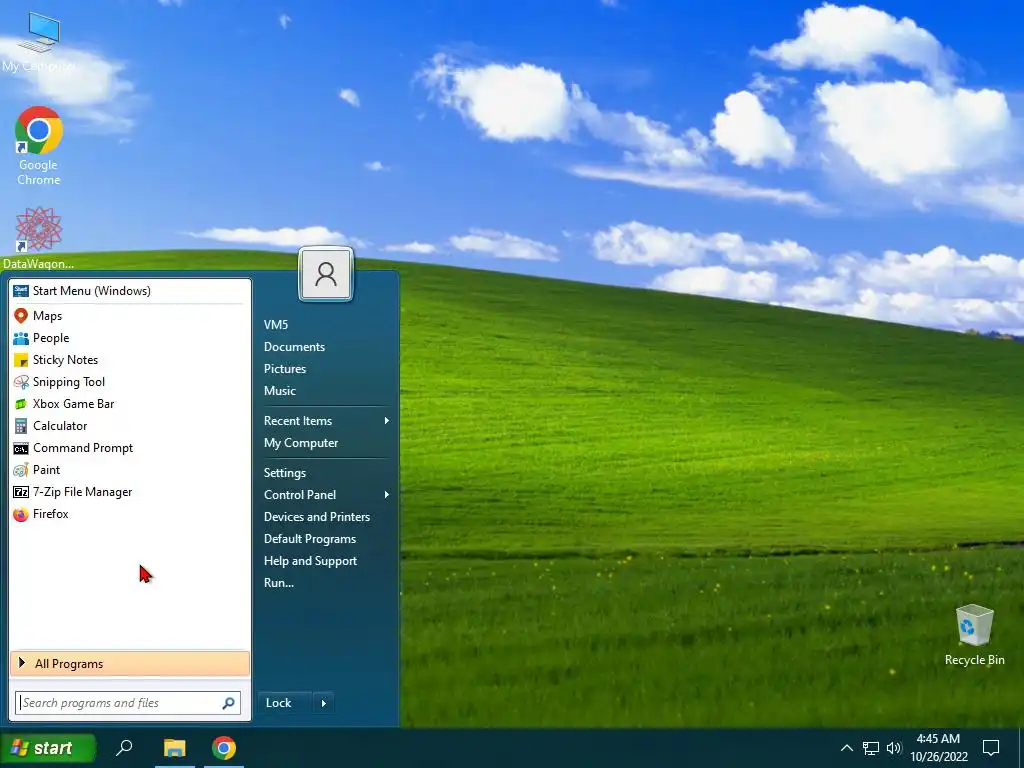1024x768 pixels.
Task: Open My Computer desktop icon
Action: (39, 42)
